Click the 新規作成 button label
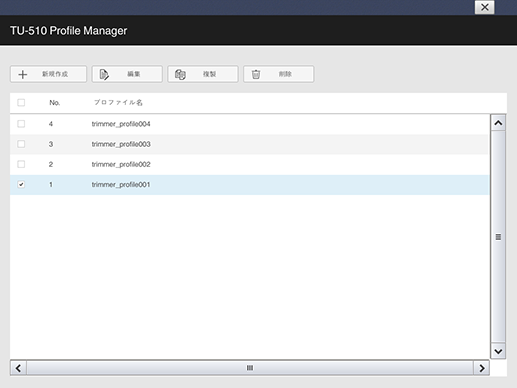Viewport: 517px width, 388px height. (x=55, y=74)
